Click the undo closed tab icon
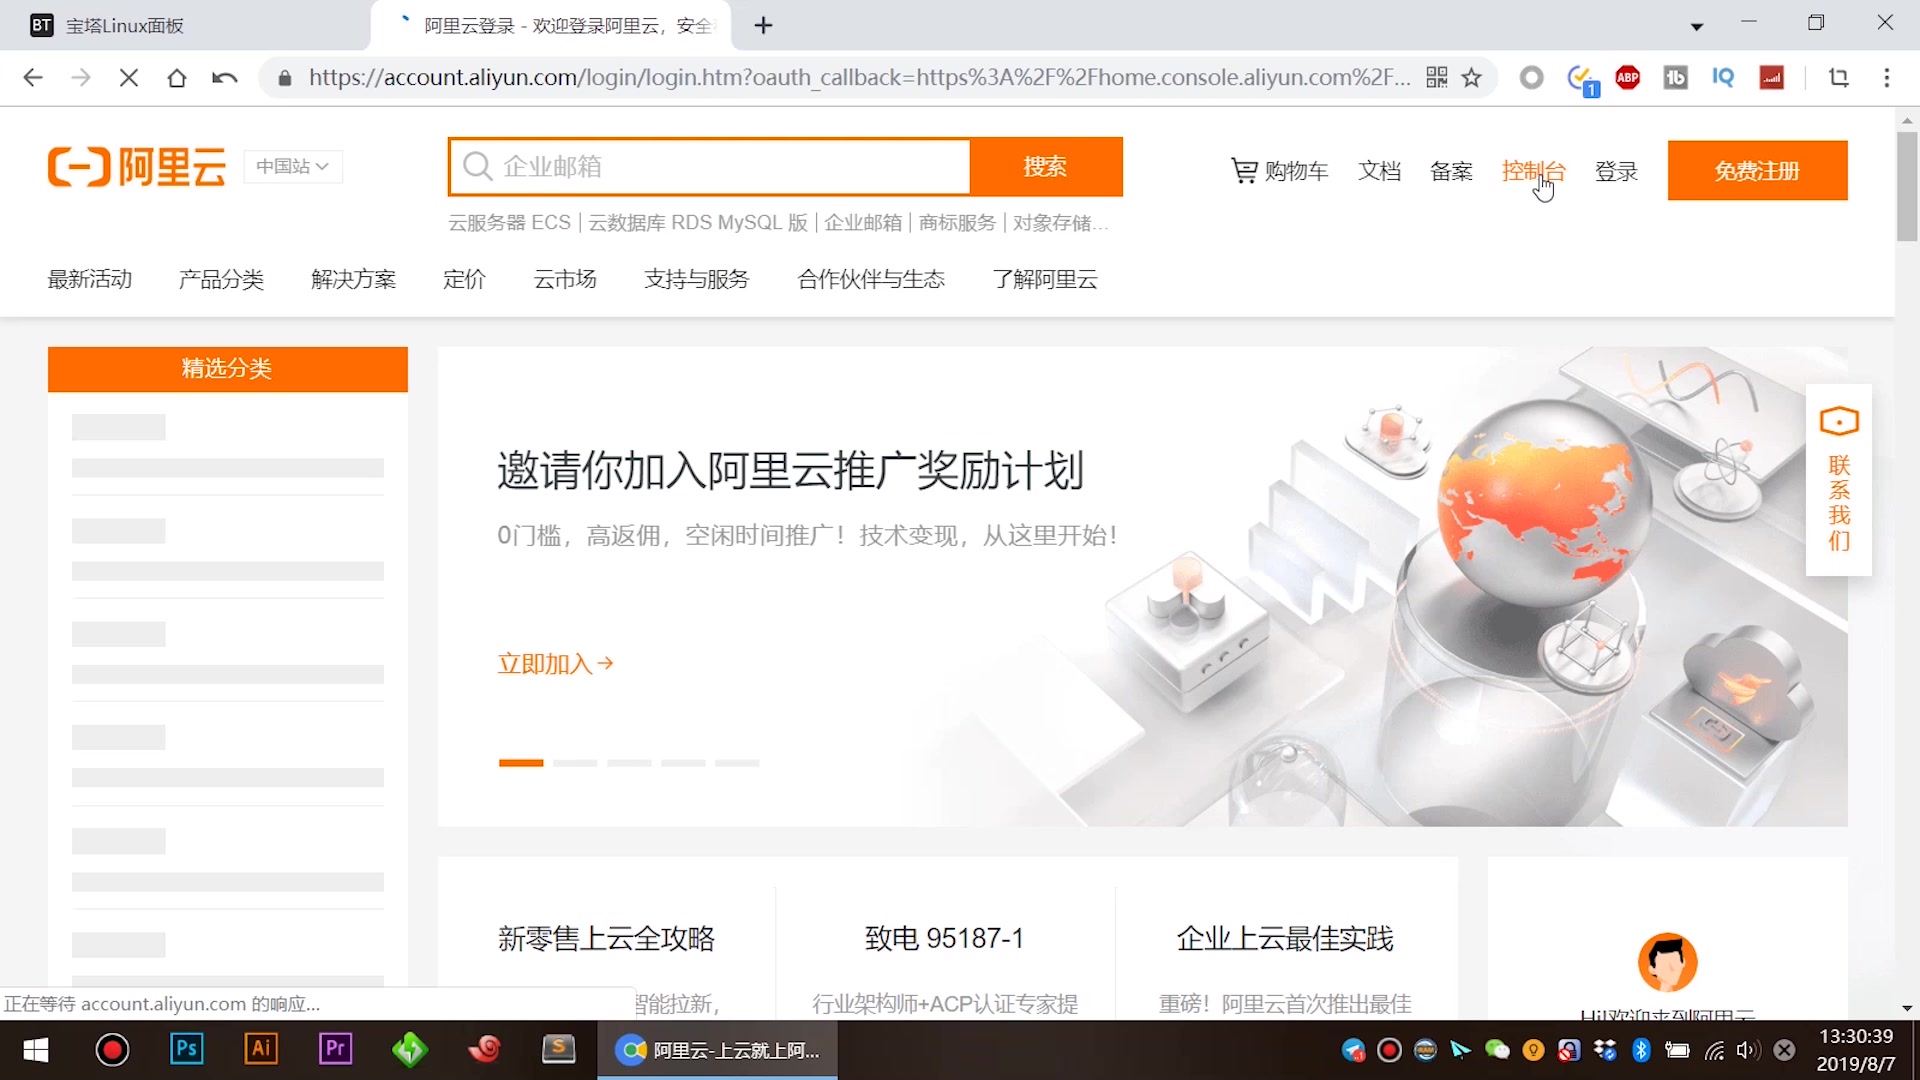1920x1080 pixels. pyautogui.click(x=225, y=78)
